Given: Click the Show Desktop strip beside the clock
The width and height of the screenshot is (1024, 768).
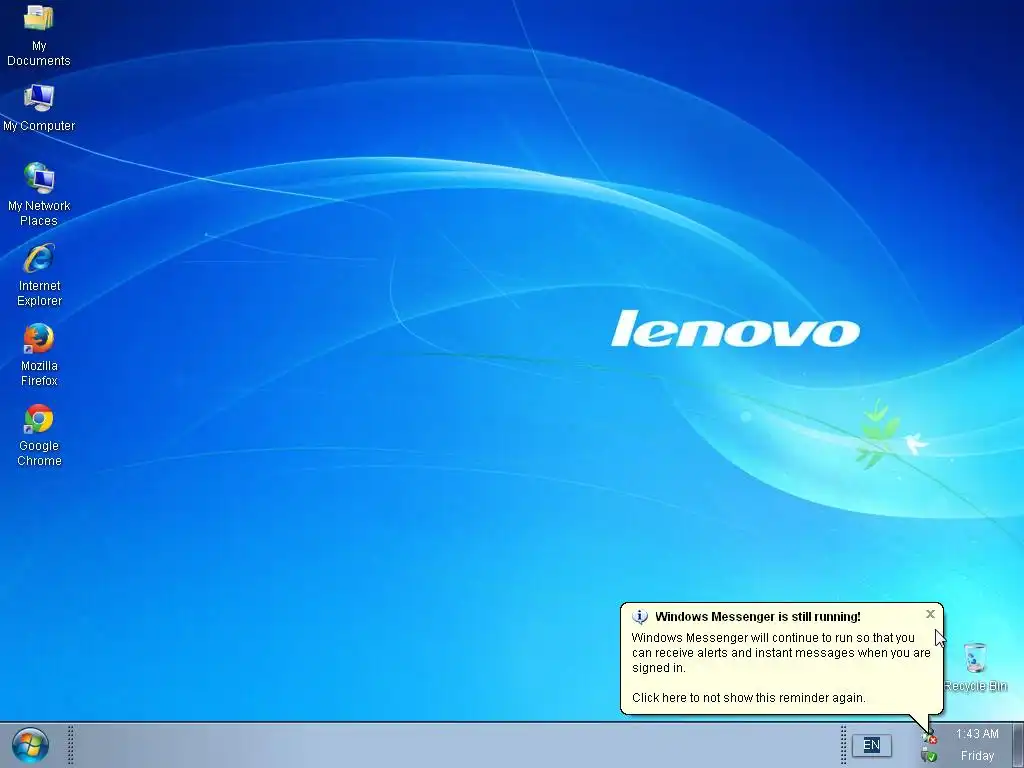Looking at the screenshot, I should pos(1017,745).
